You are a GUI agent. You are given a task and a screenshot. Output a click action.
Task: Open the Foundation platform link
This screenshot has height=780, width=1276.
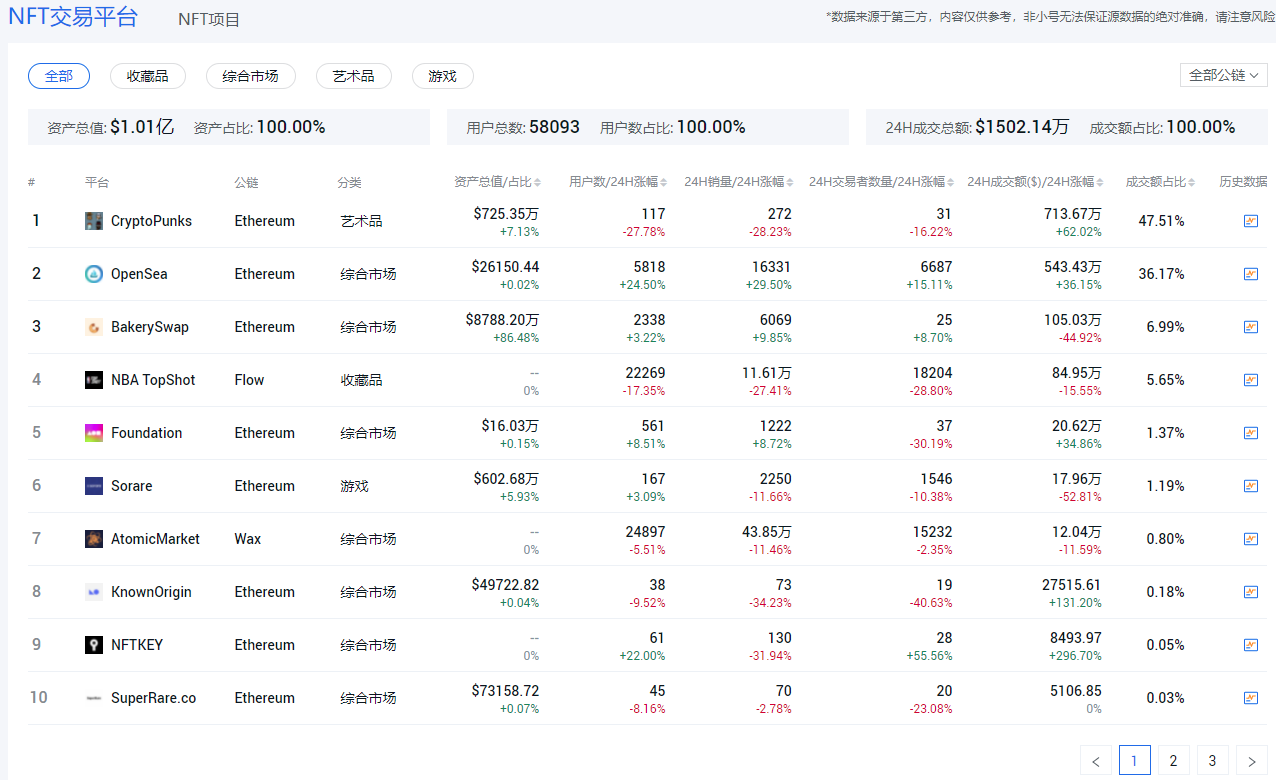tap(146, 433)
